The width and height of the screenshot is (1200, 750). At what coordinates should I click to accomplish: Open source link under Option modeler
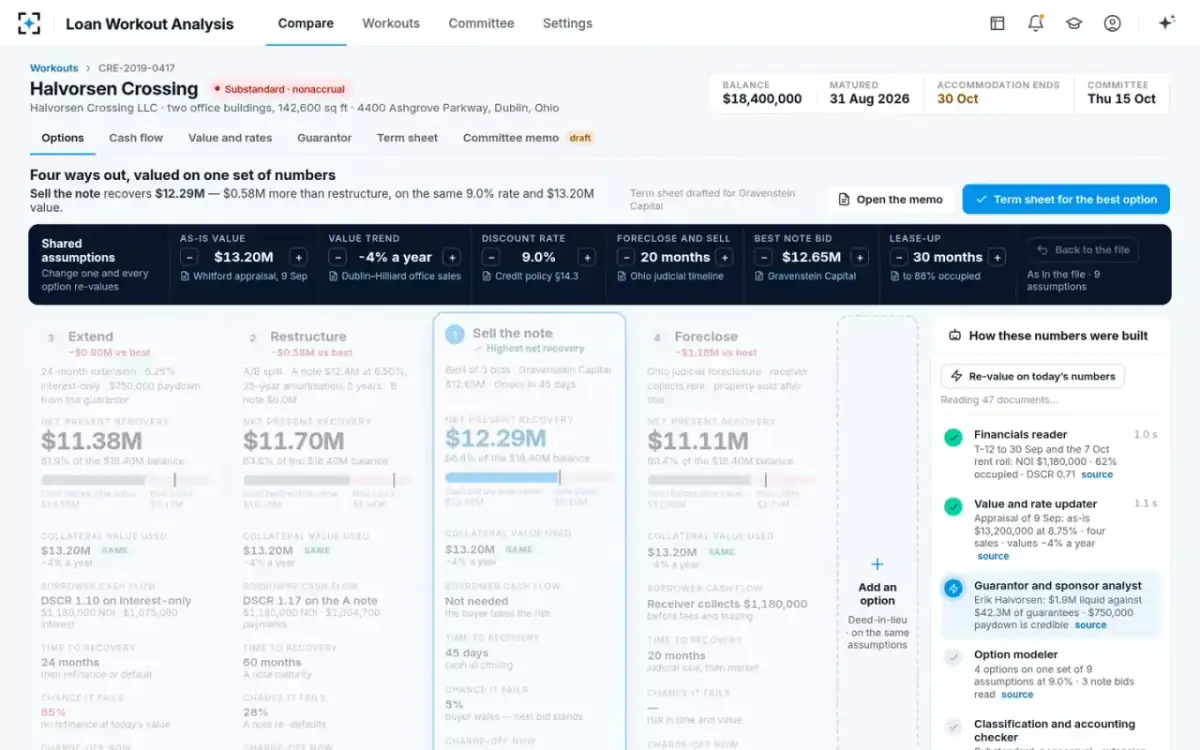(x=1017, y=695)
